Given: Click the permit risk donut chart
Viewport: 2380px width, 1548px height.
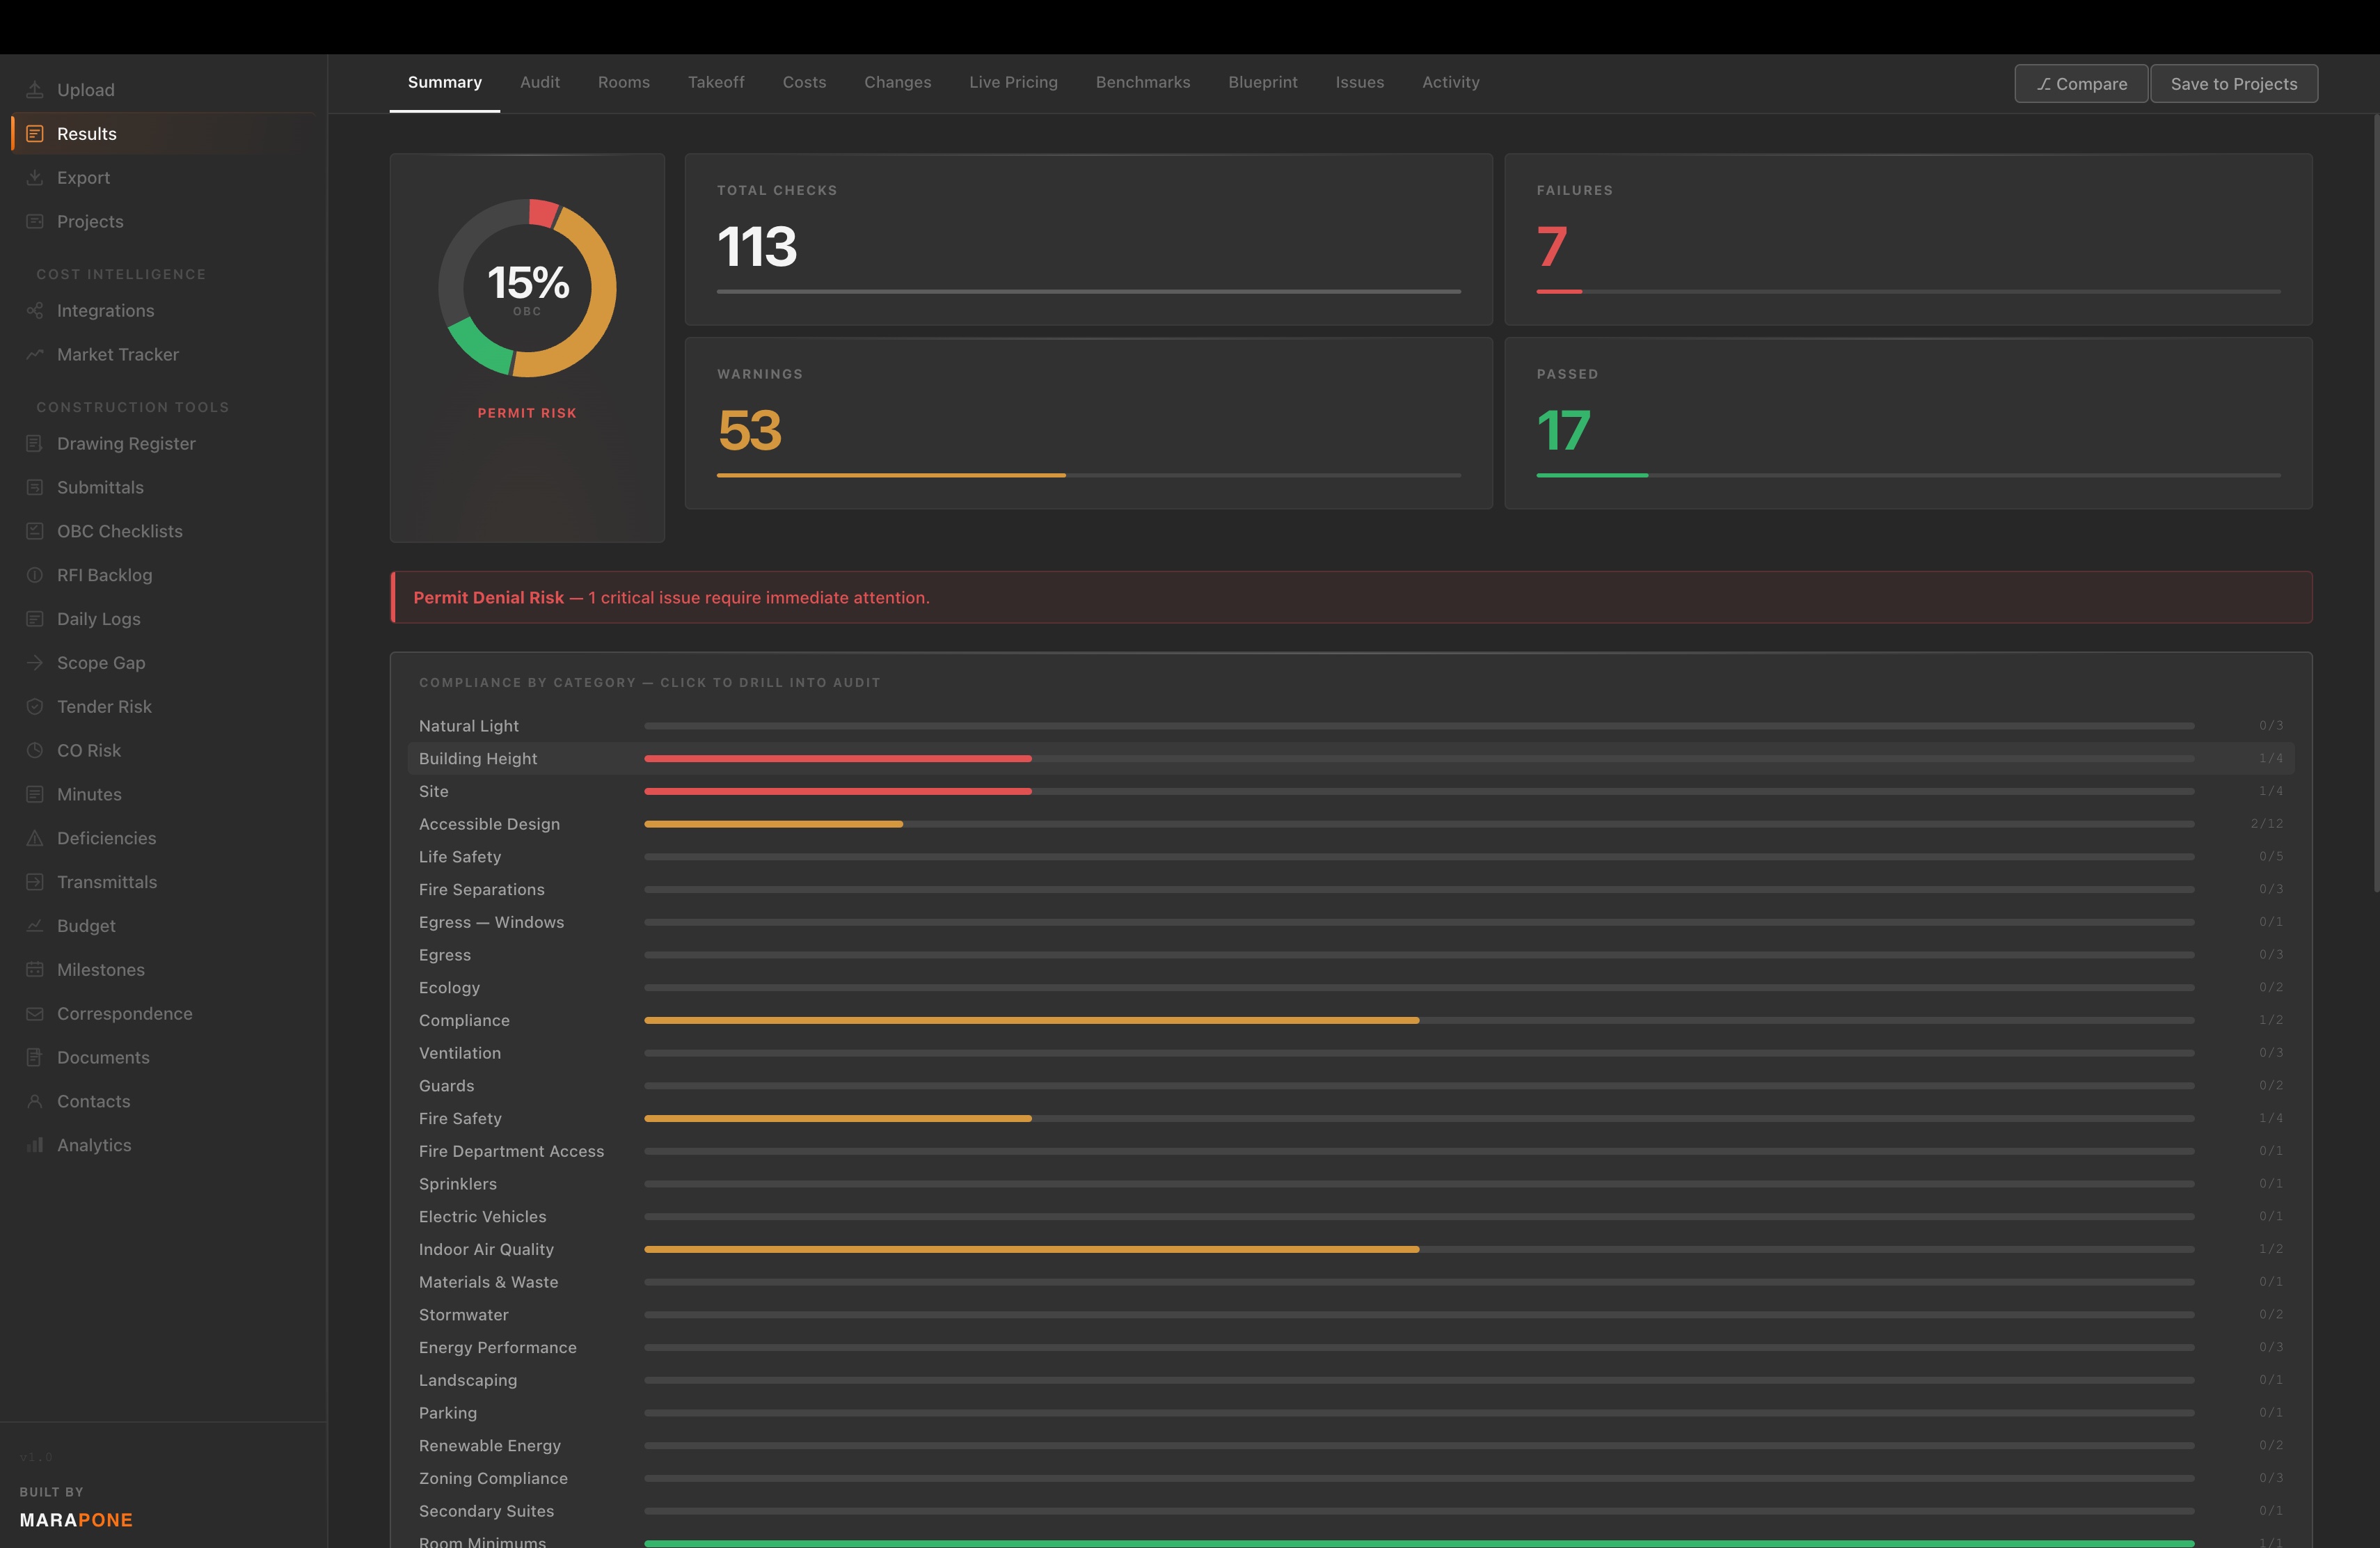Looking at the screenshot, I should tap(527, 288).
